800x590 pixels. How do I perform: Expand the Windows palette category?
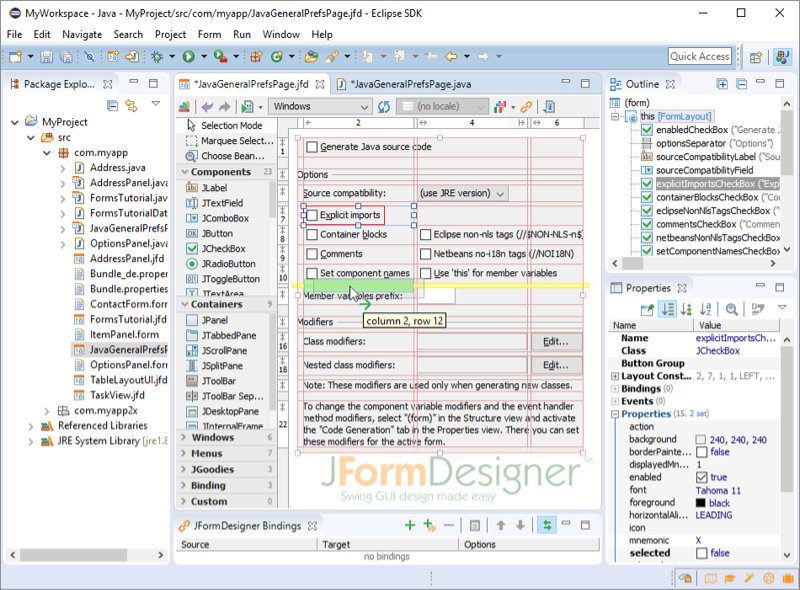184,437
